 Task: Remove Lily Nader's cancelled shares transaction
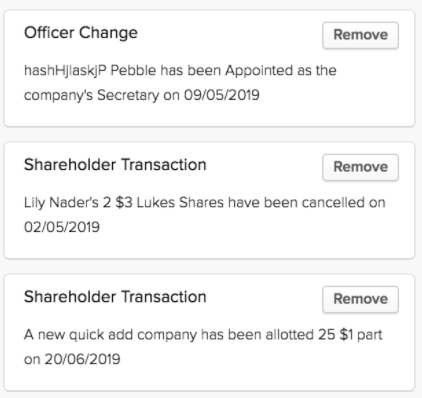(x=360, y=167)
